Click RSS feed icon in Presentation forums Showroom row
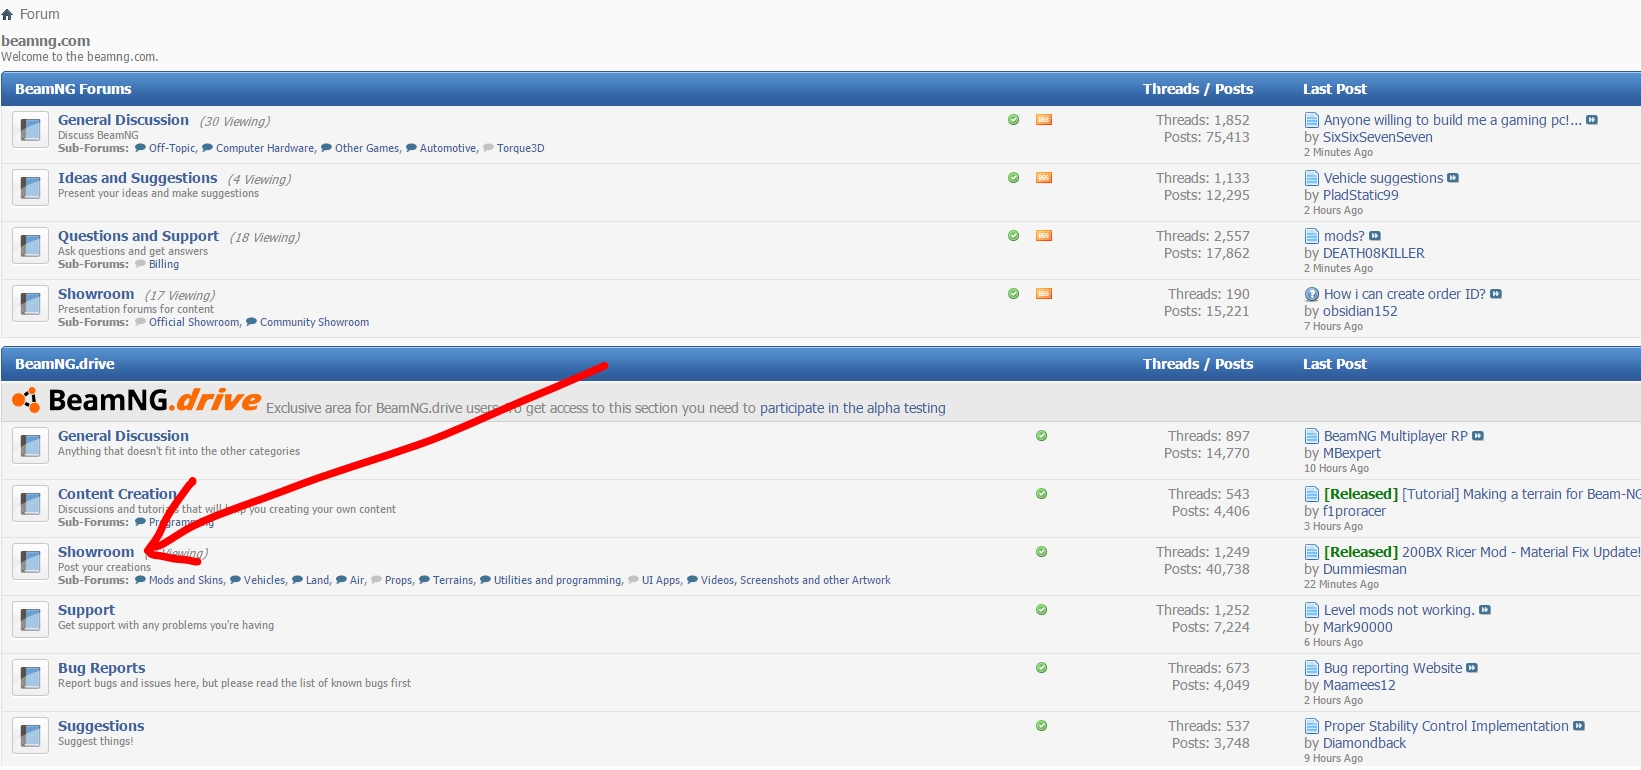This screenshot has width=1641, height=770. (1043, 294)
